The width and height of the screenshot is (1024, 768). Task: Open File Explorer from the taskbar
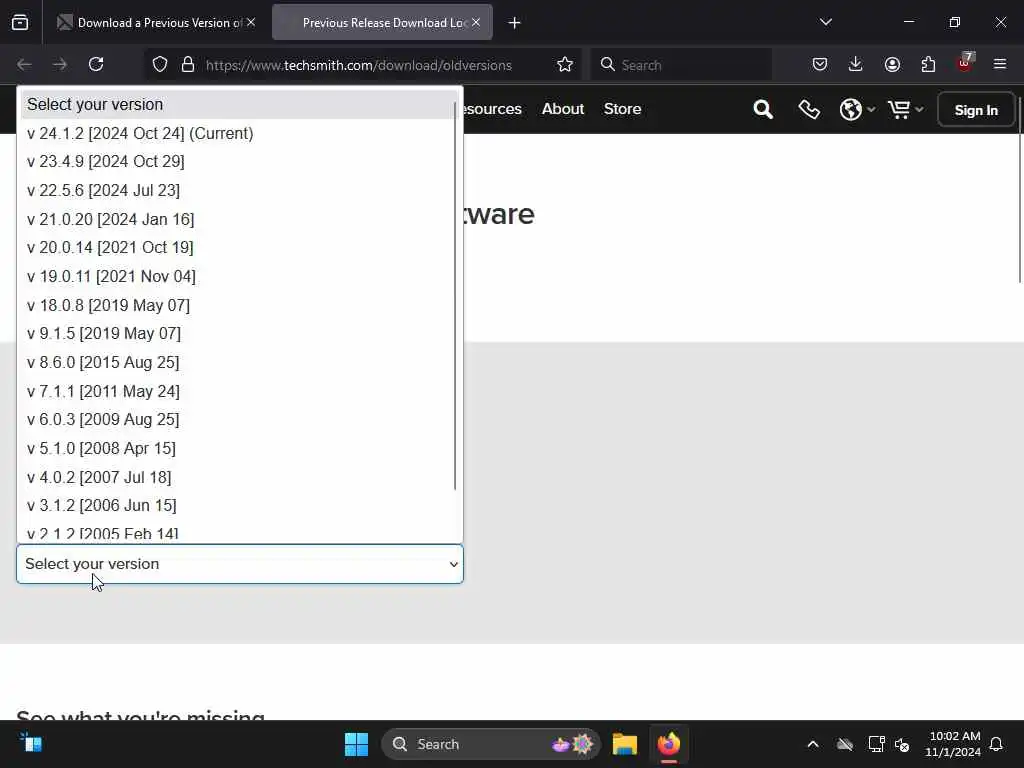pyautogui.click(x=625, y=744)
